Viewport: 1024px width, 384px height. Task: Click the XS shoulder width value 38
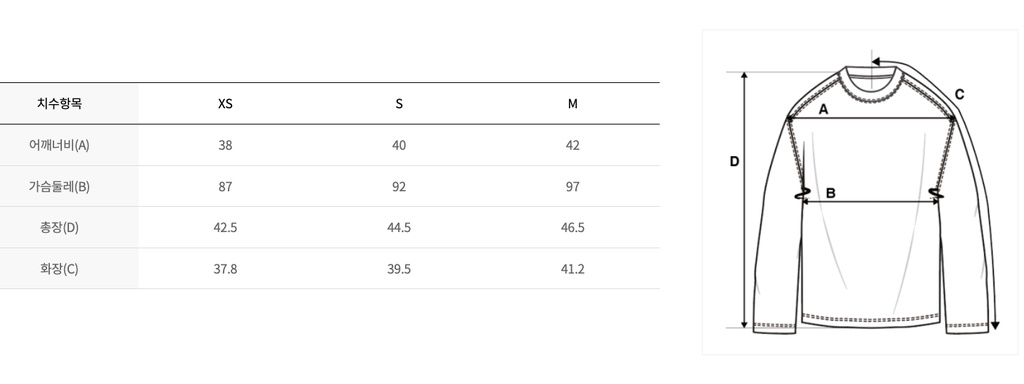tap(225, 145)
